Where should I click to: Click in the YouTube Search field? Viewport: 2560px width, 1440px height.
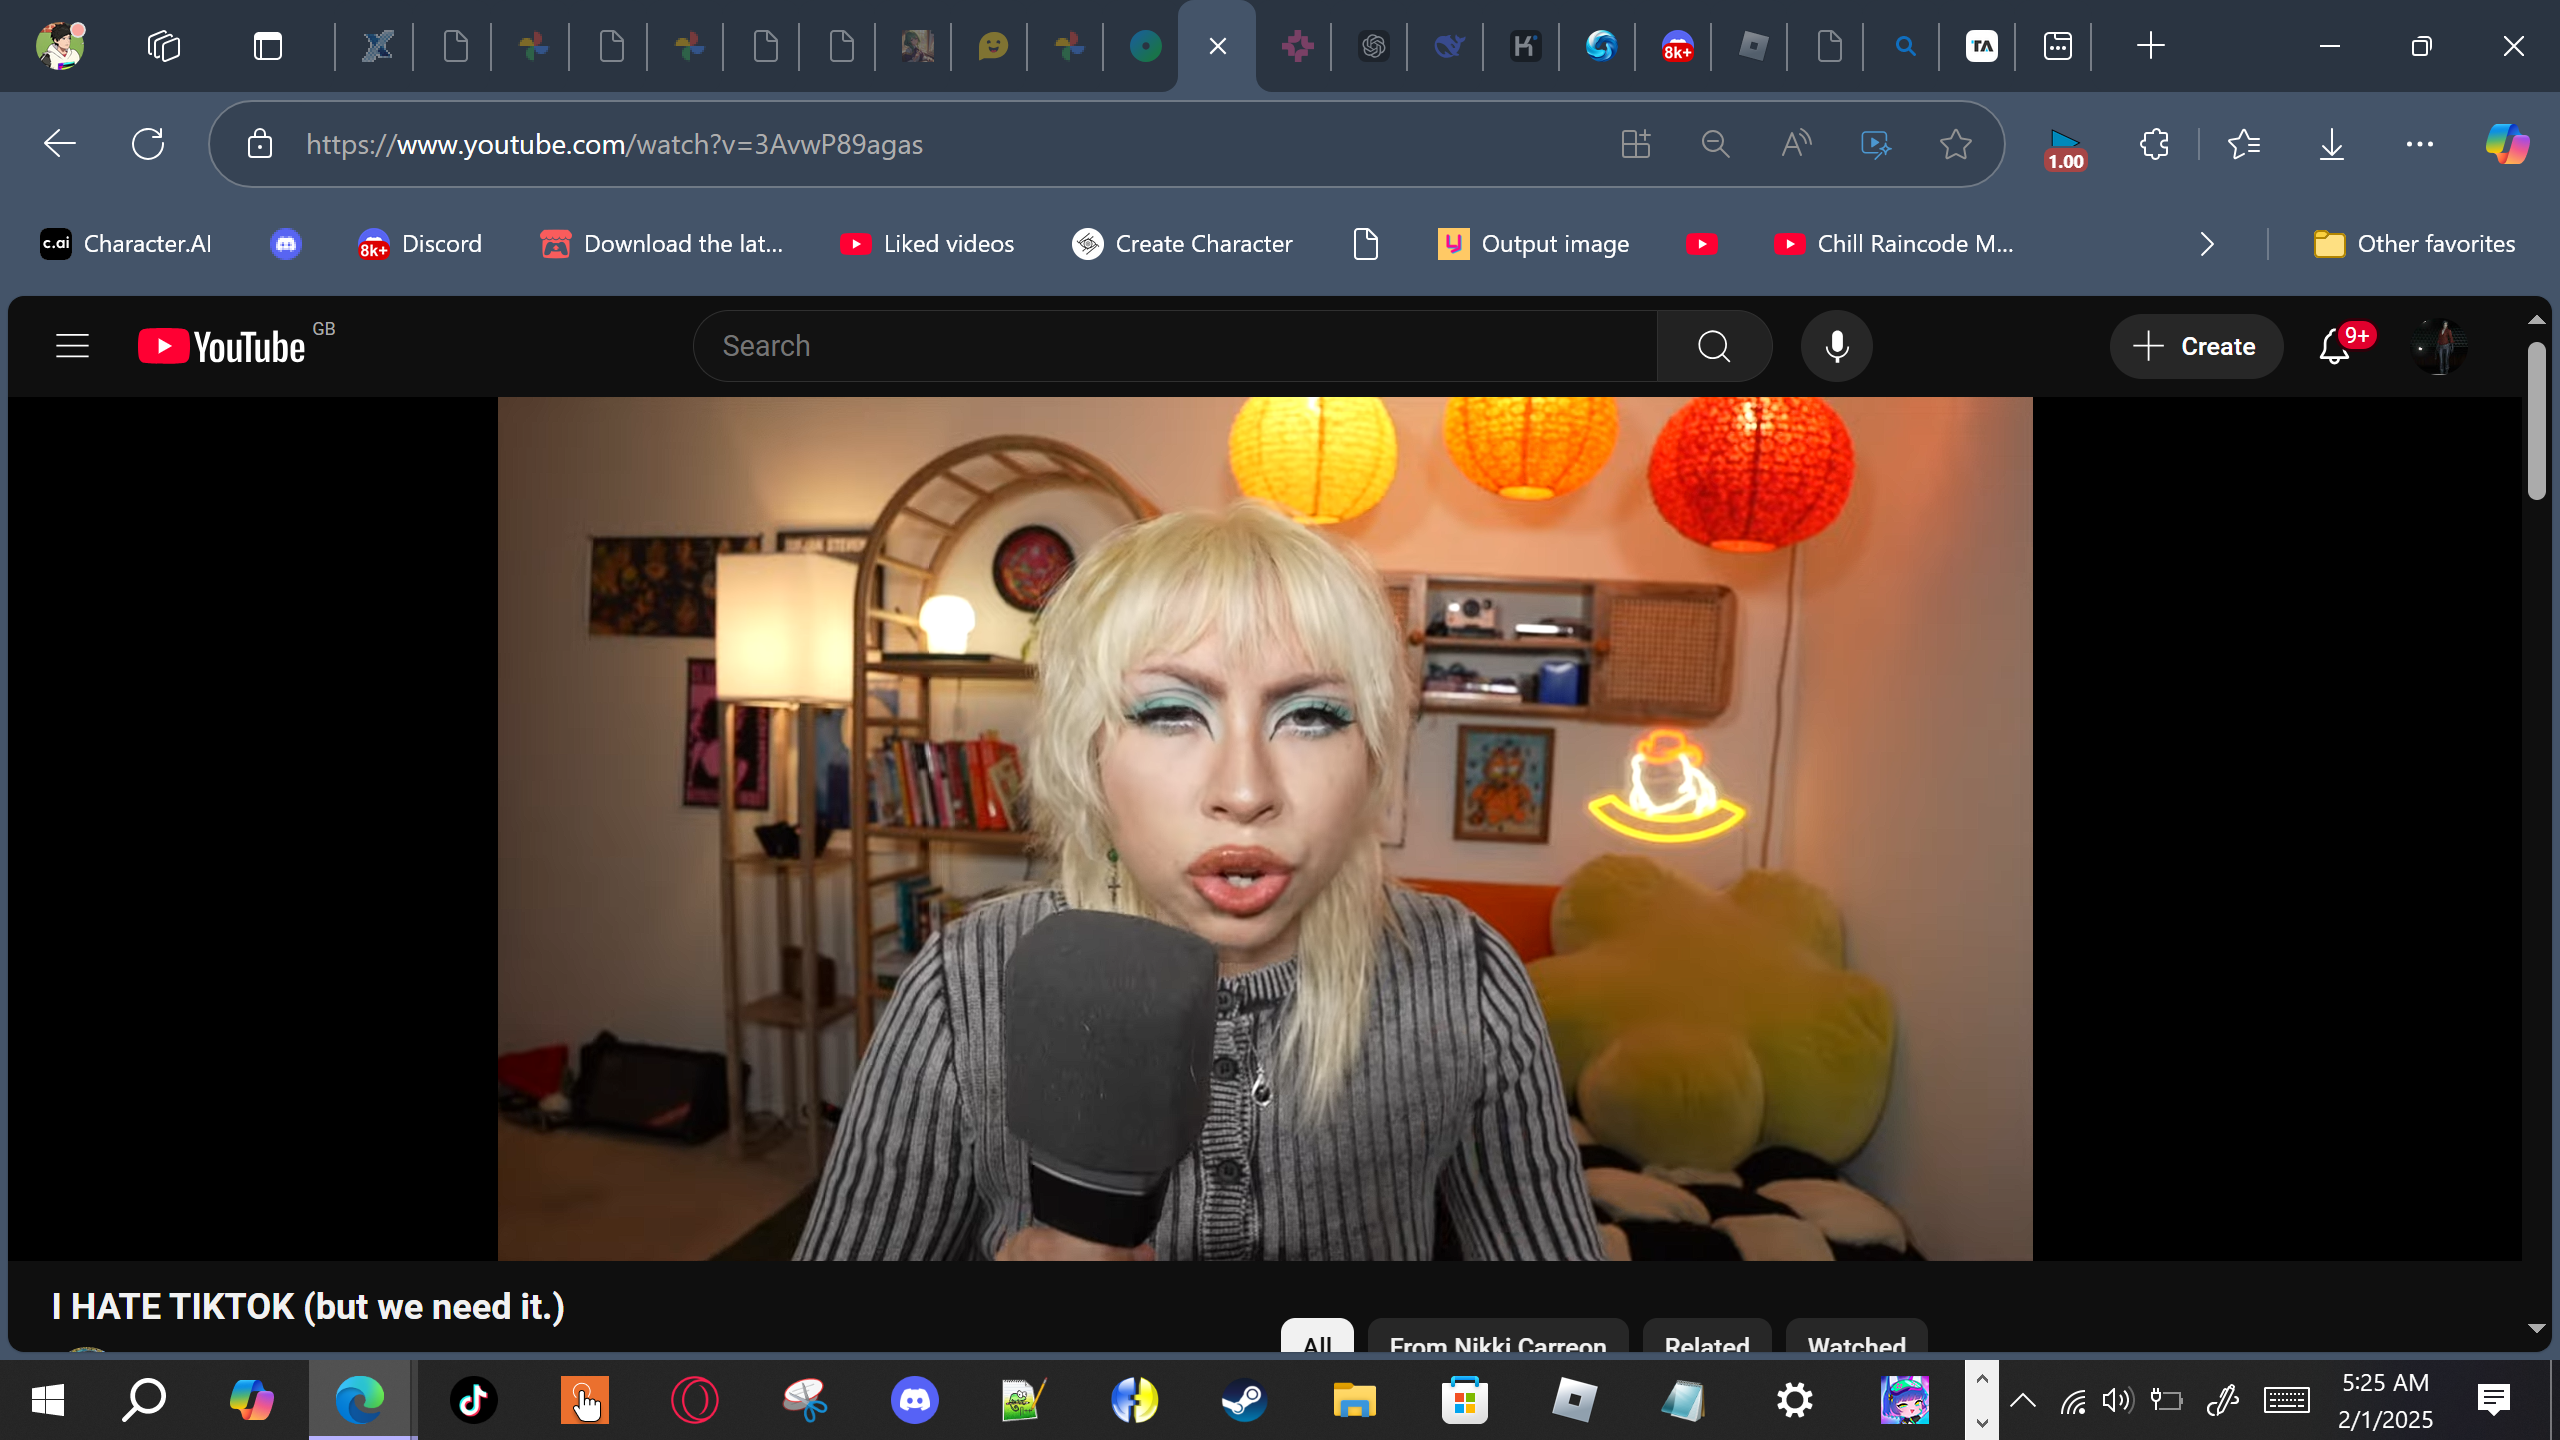point(1175,346)
